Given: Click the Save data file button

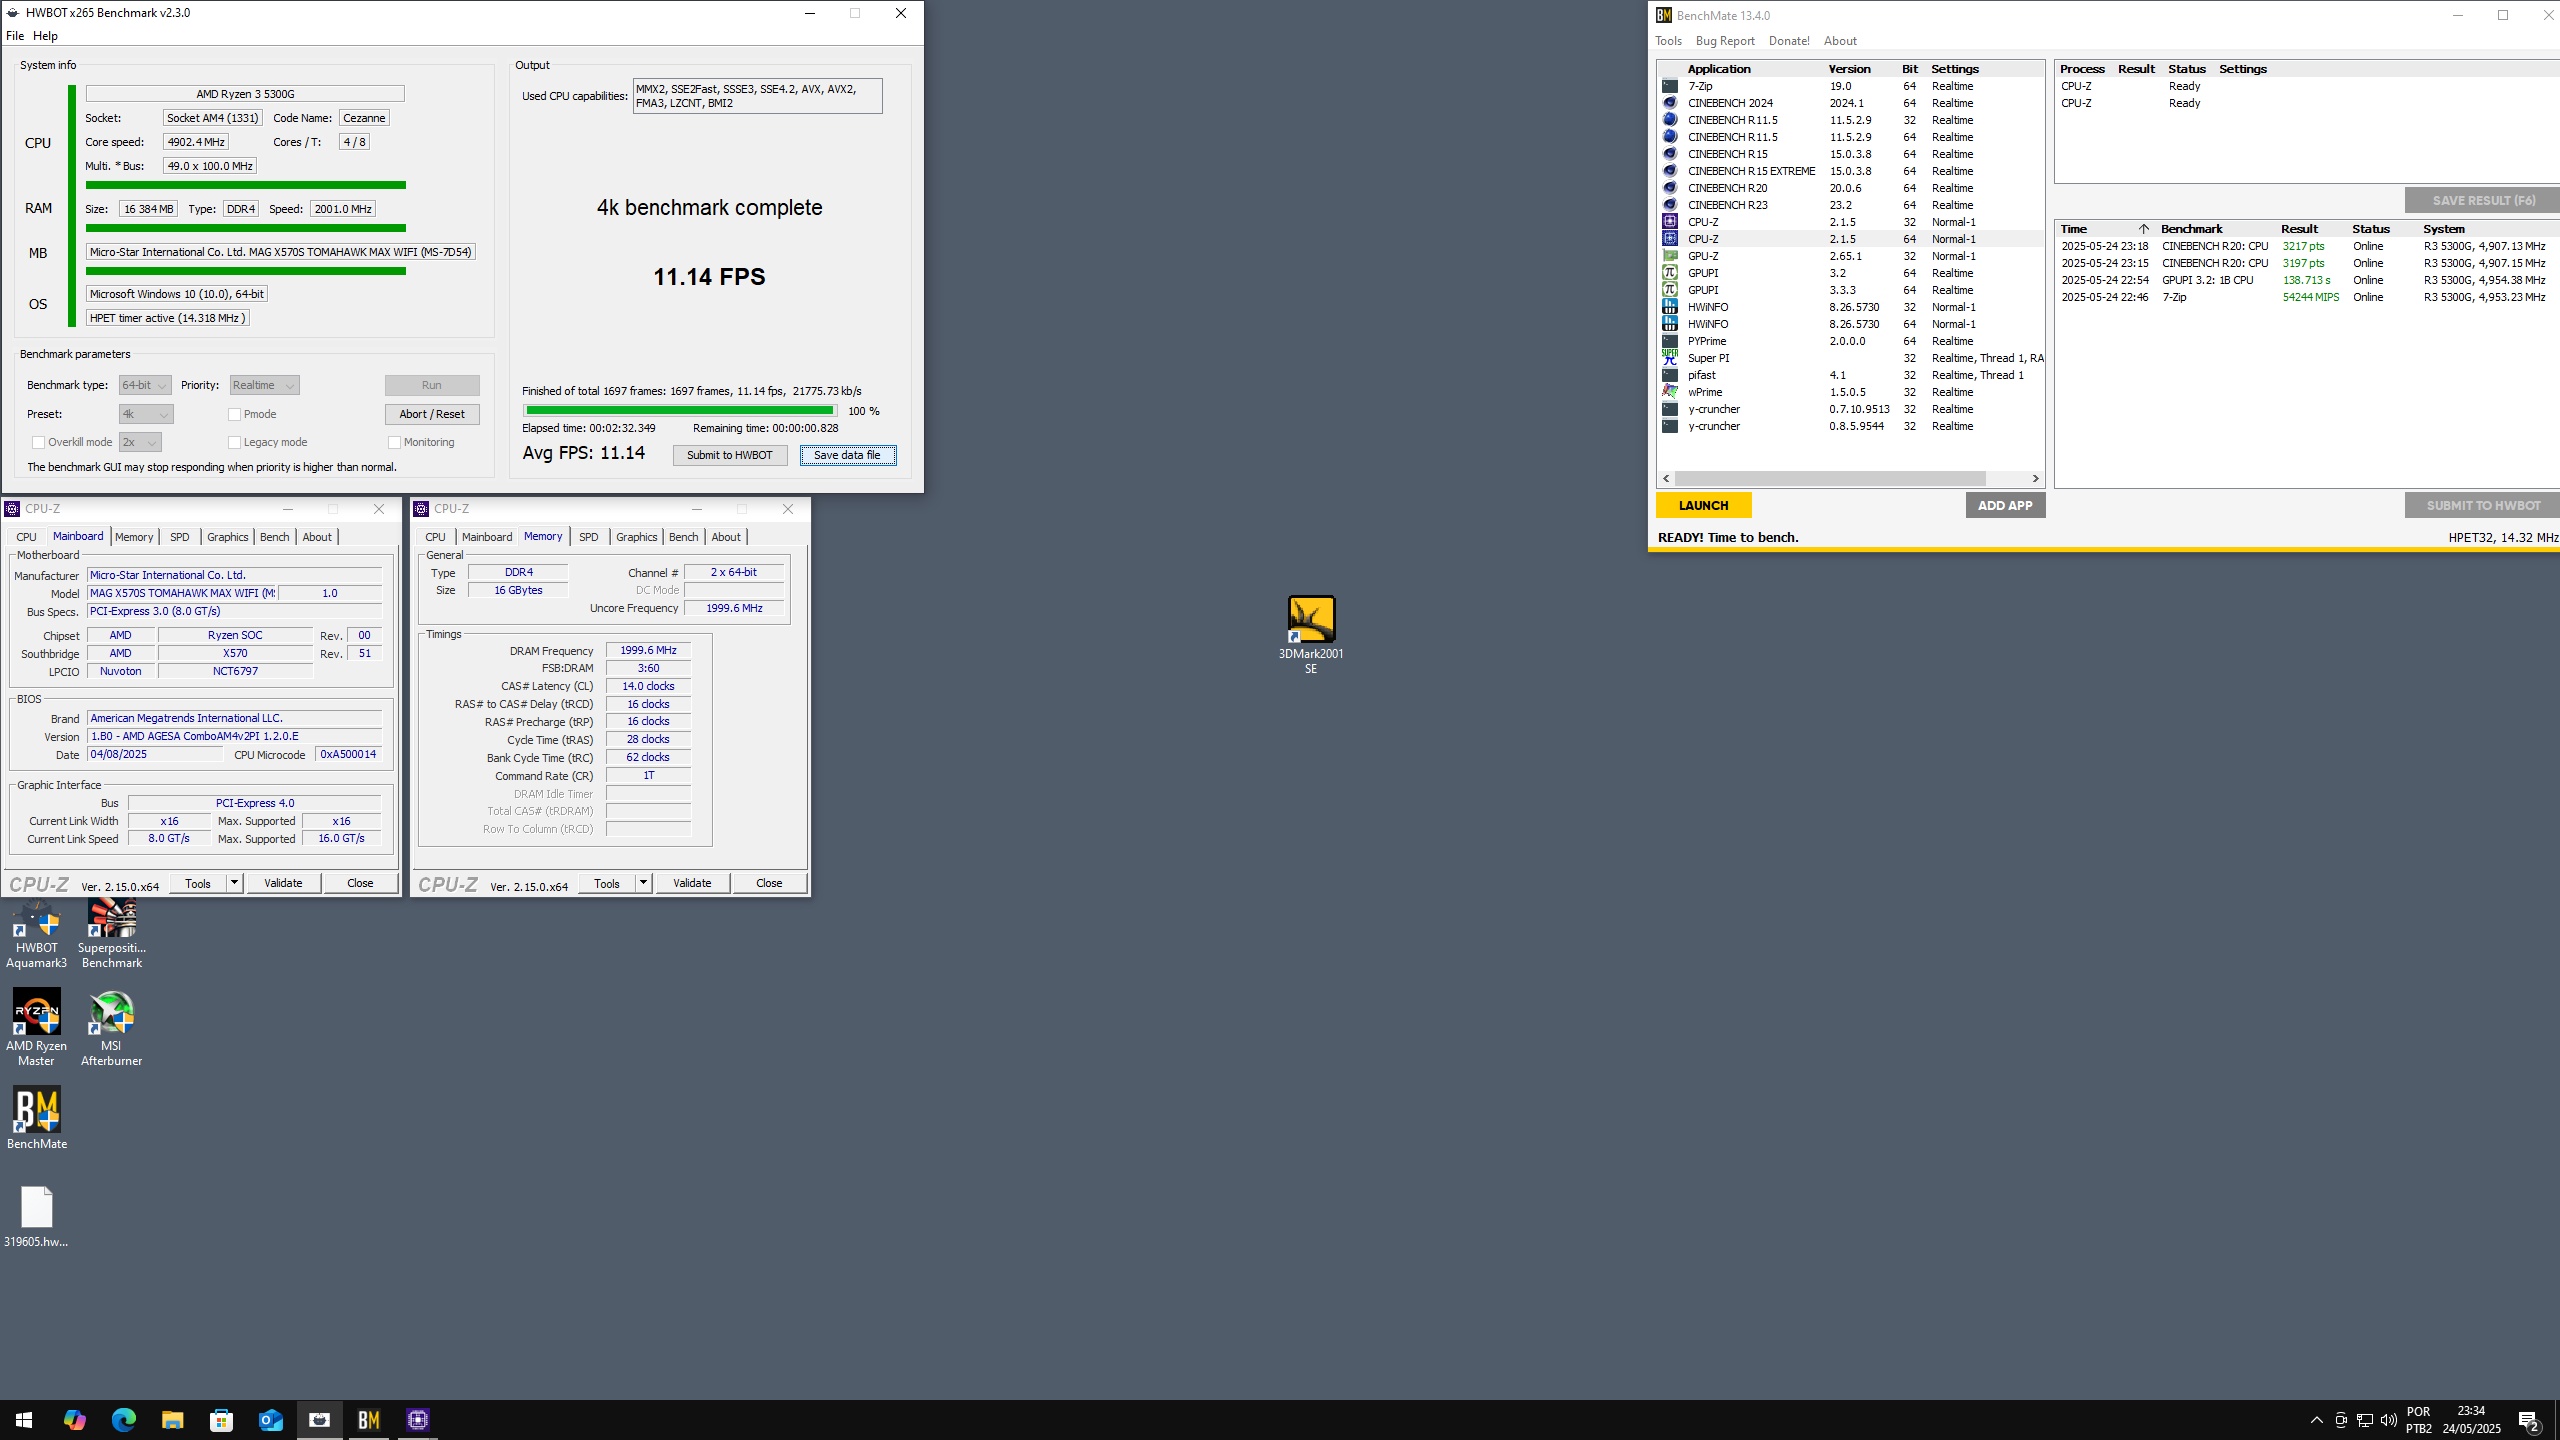Looking at the screenshot, I should point(847,455).
